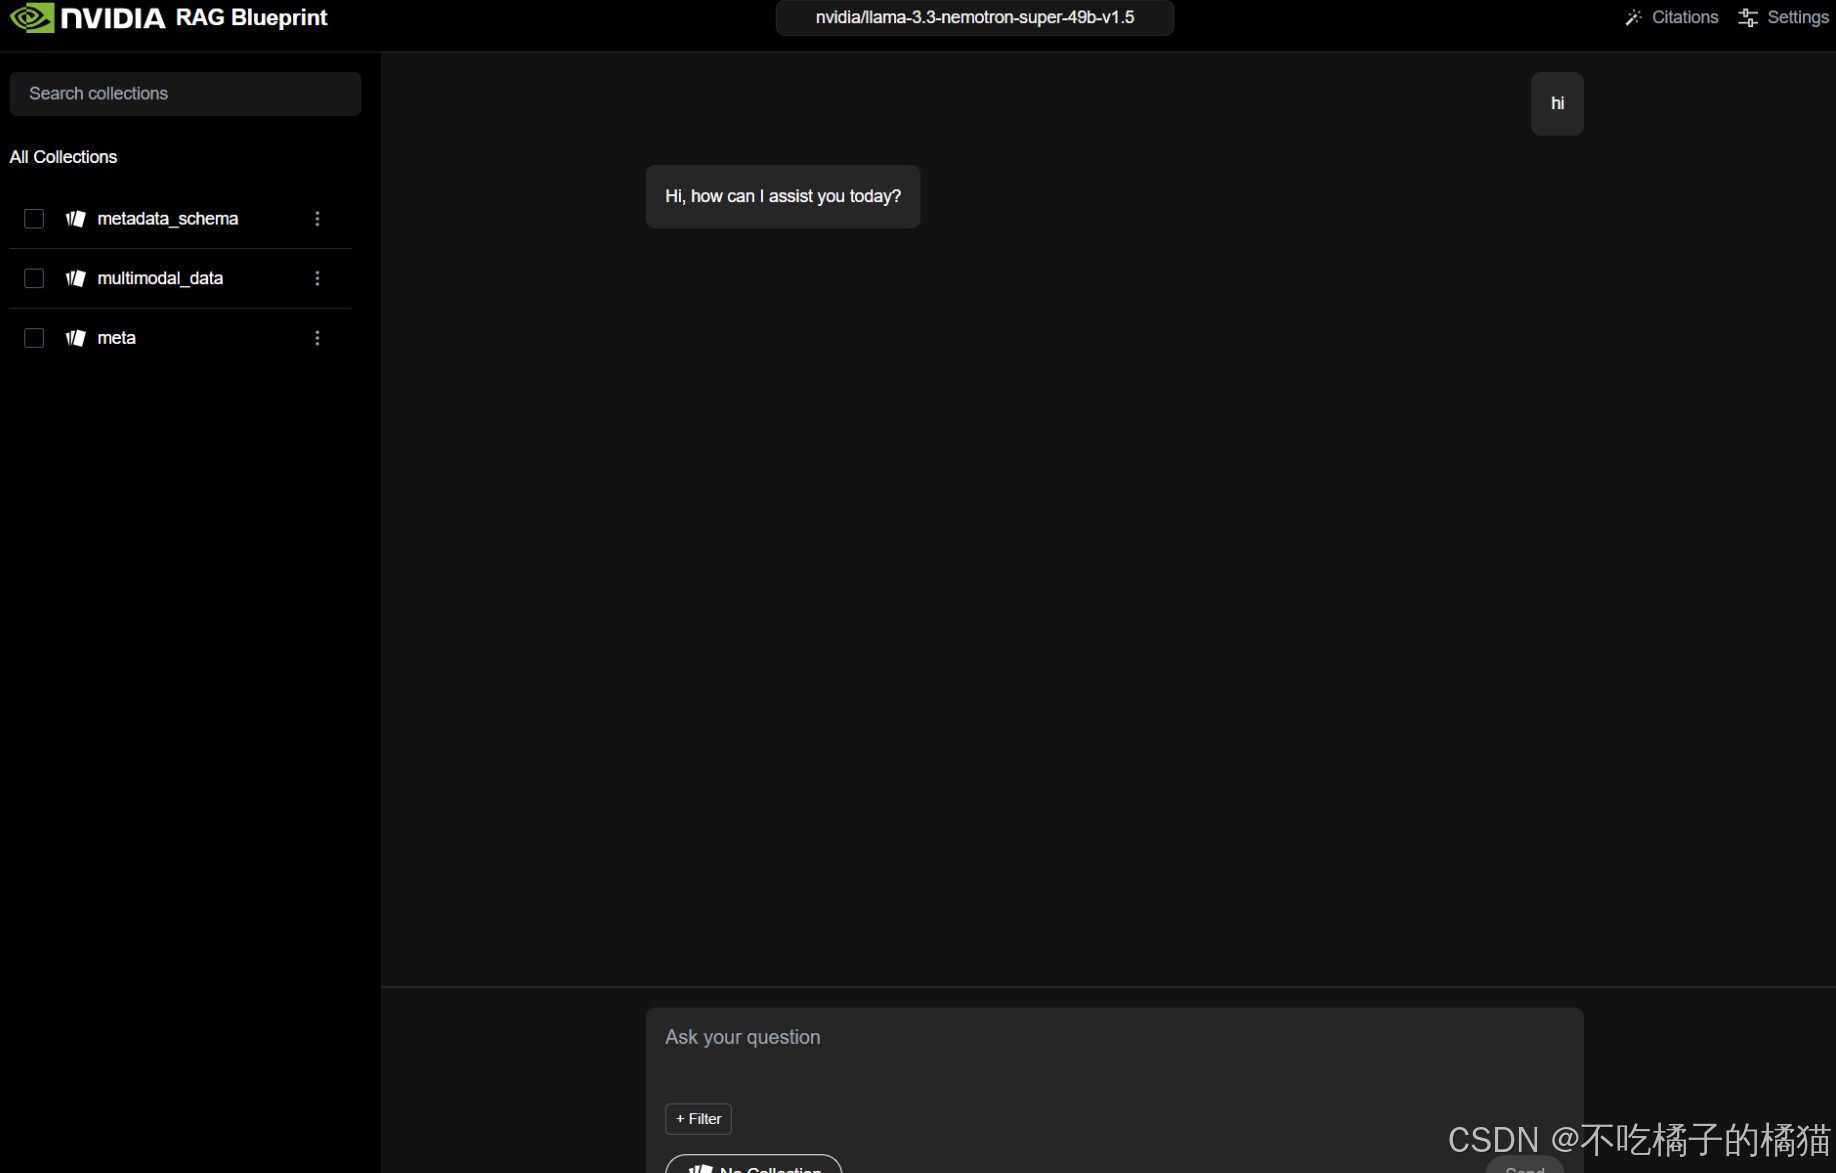The height and width of the screenshot is (1173, 1836).
Task: Click the RAG Blueprint title
Action: click(x=251, y=17)
